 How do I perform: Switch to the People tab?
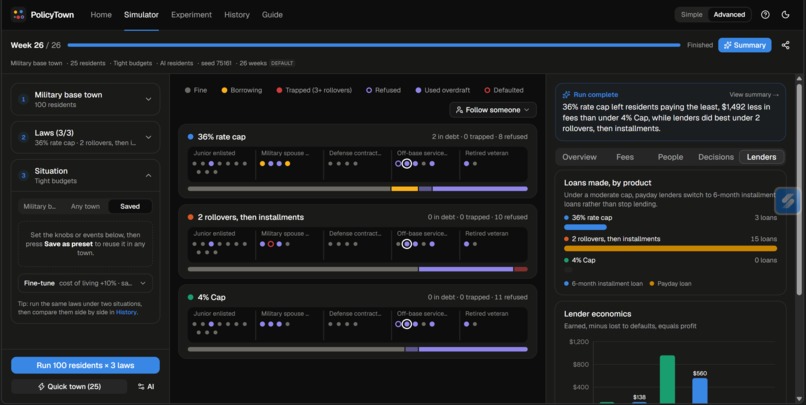coord(670,157)
